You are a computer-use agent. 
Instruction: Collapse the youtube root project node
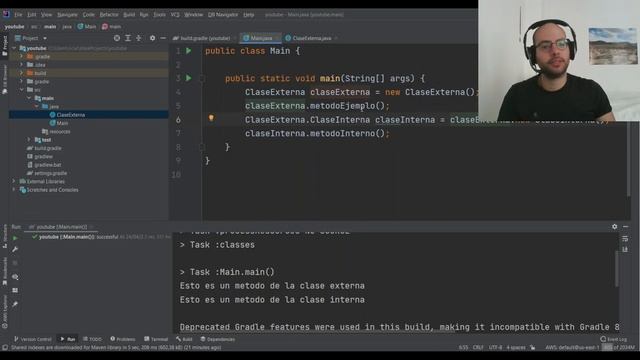14,48
